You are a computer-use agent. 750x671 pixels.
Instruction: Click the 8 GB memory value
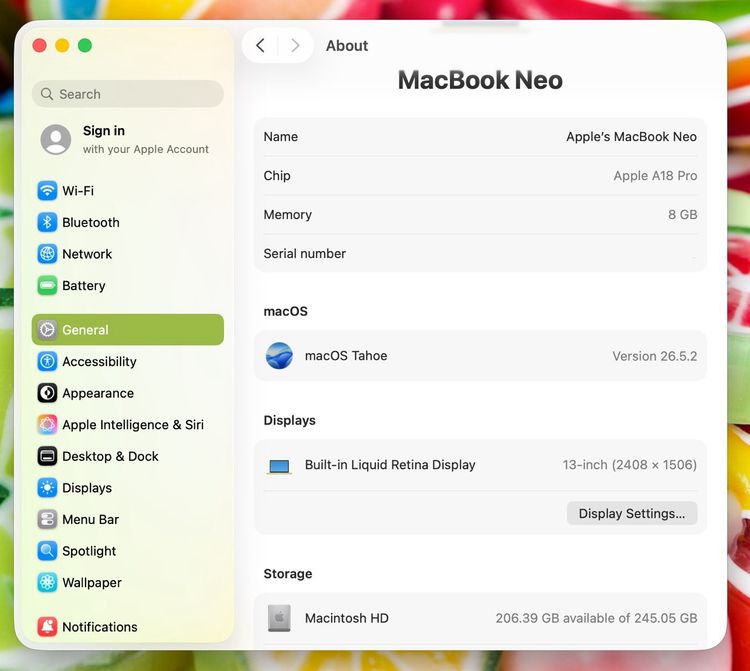(683, 215)
